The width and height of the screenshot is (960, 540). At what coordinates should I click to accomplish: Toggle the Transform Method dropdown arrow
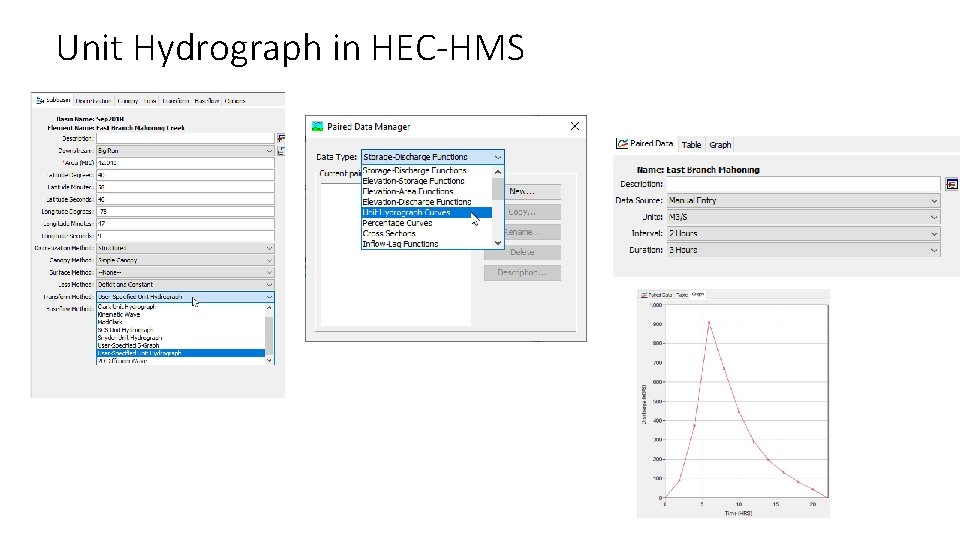coord(269,297)
